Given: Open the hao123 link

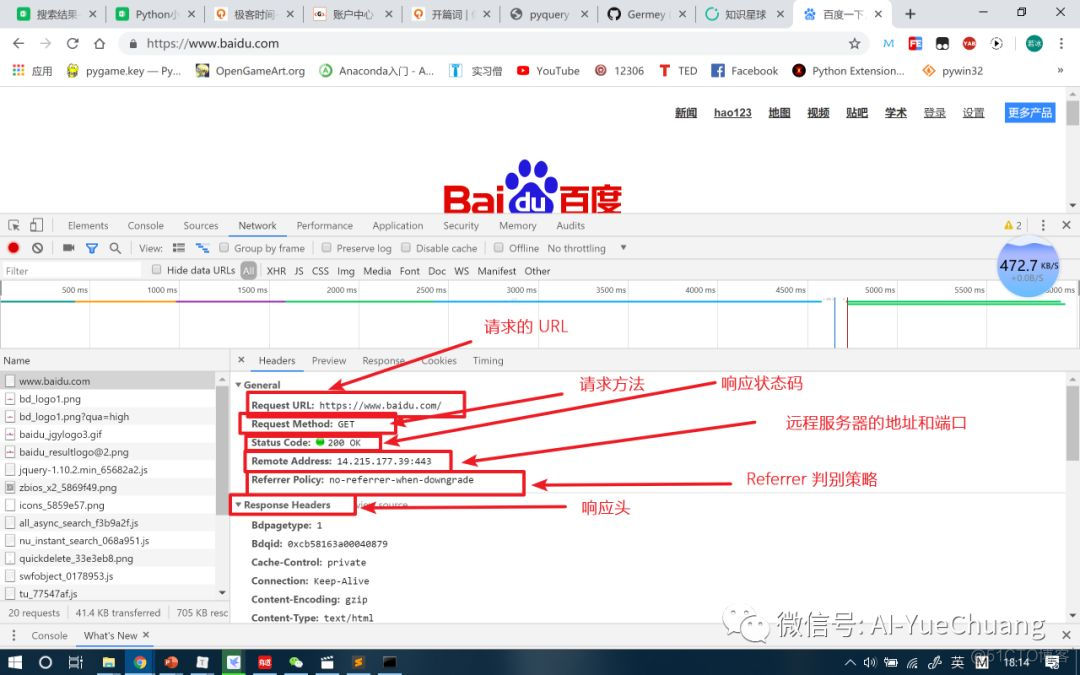Looking at the screenshot, I should 732,112.
